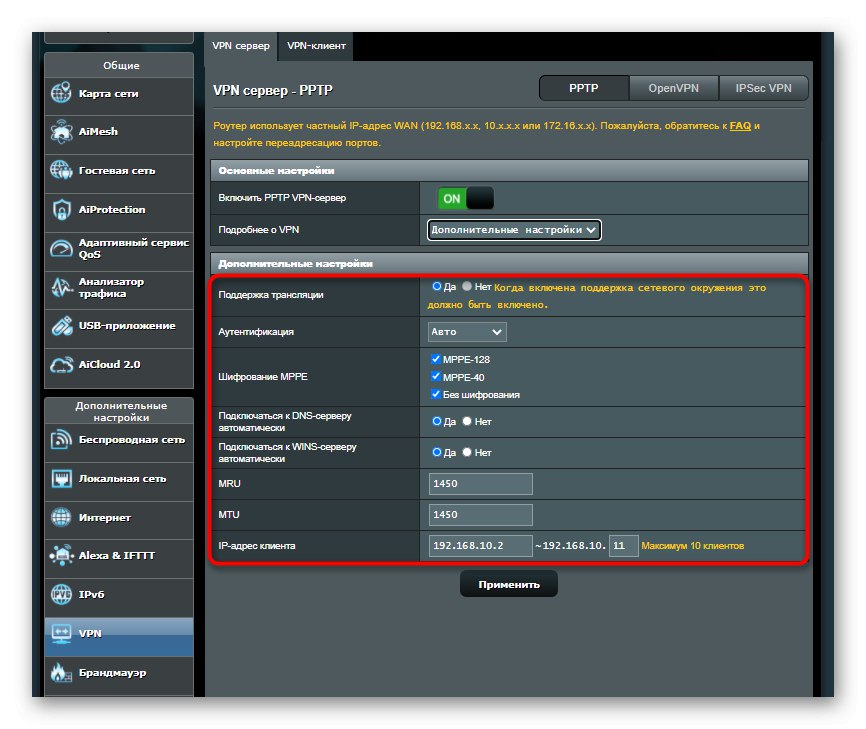Image resolution: width=866 pixels, height=729 pixels.
Task: Click the Беспроводная сеть wireless icon
Action: point(61,440)
